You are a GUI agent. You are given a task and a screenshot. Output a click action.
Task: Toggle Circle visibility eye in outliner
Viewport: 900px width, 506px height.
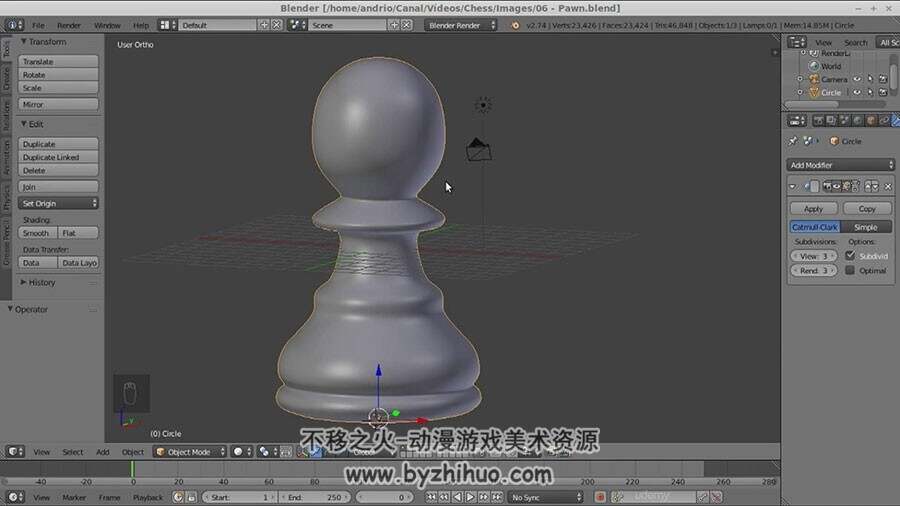857,92
